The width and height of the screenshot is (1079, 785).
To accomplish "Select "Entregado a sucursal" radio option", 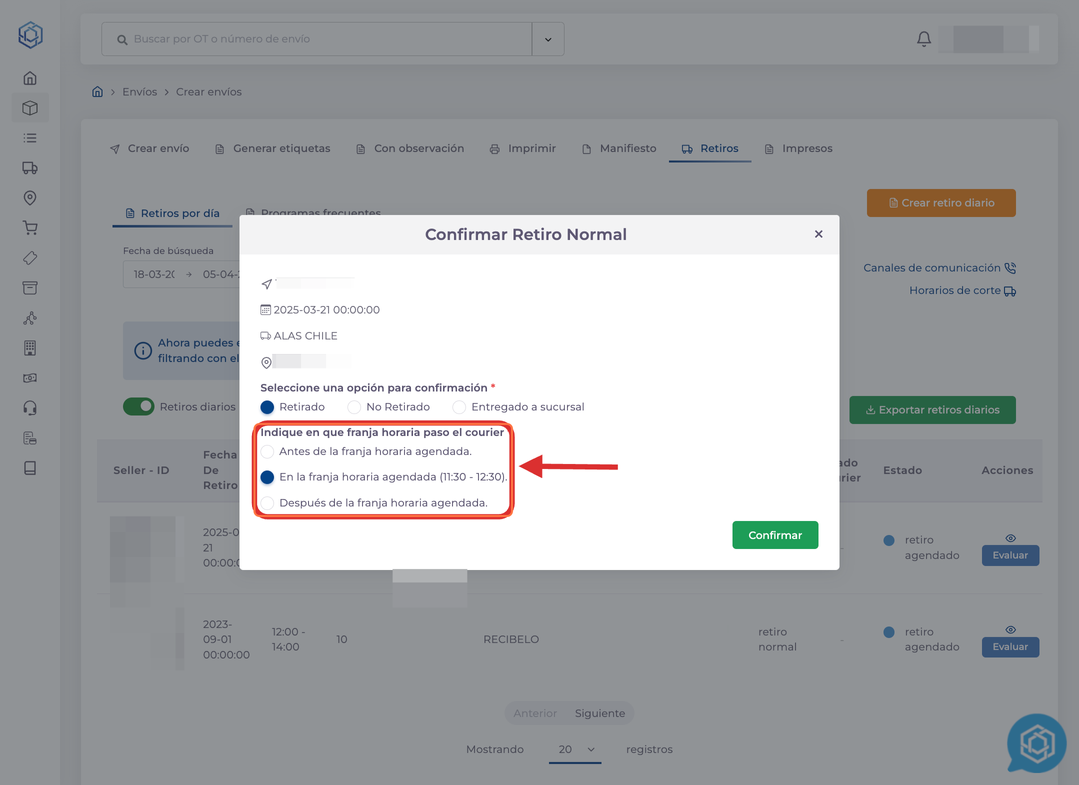I will [x=459, y=407].
